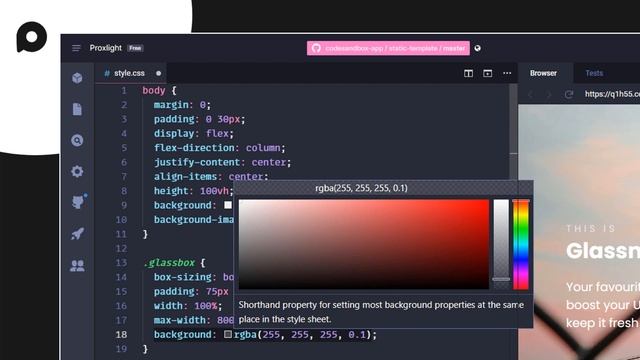Click the white color swatch on line 9

click(228, 205)
